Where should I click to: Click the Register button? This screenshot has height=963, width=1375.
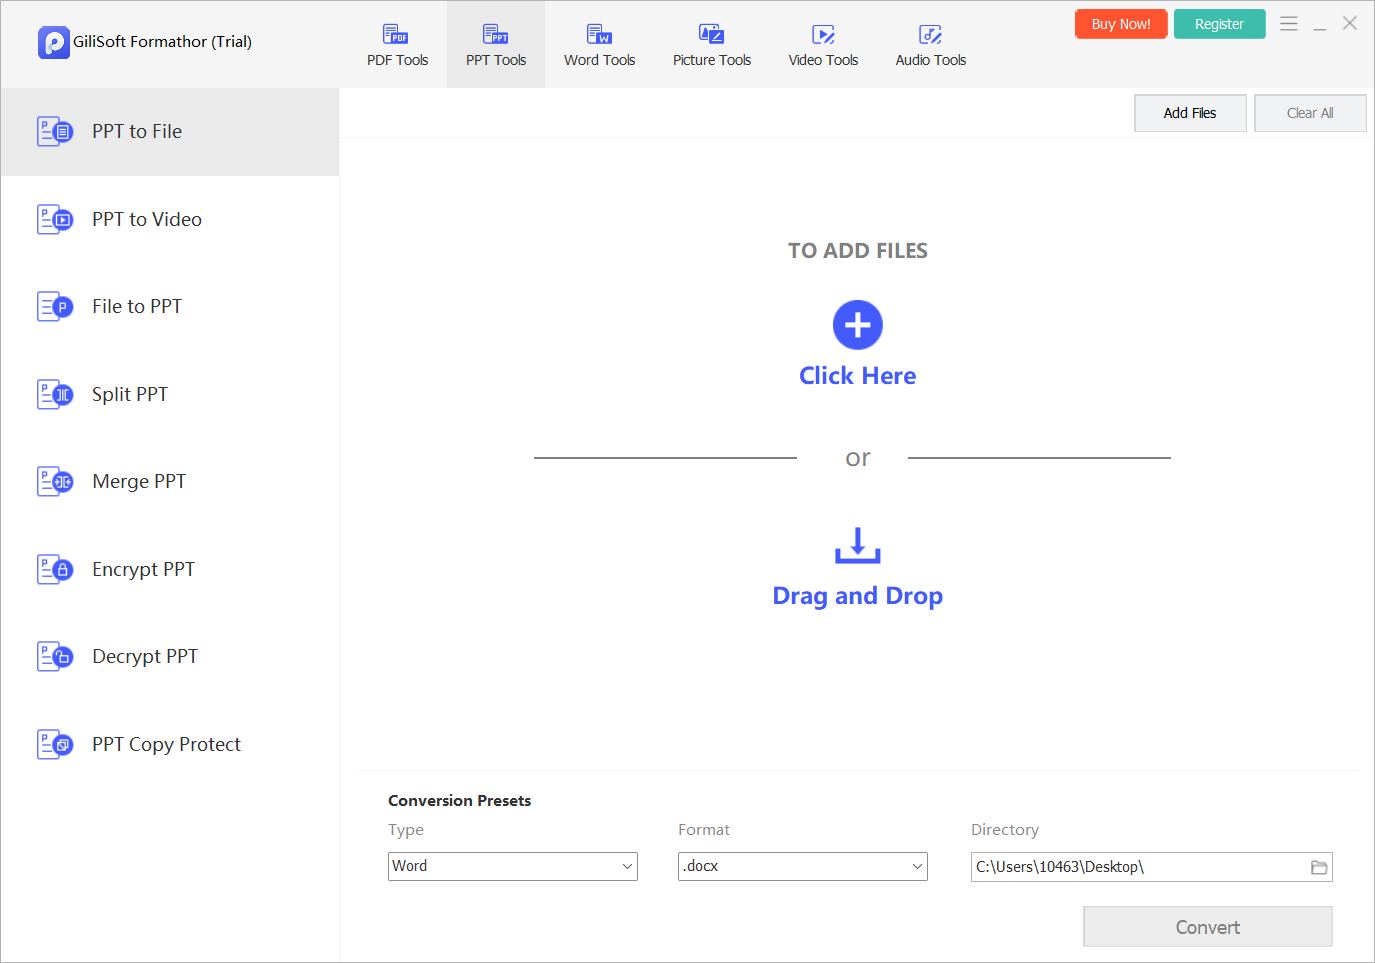point(1219,24)
